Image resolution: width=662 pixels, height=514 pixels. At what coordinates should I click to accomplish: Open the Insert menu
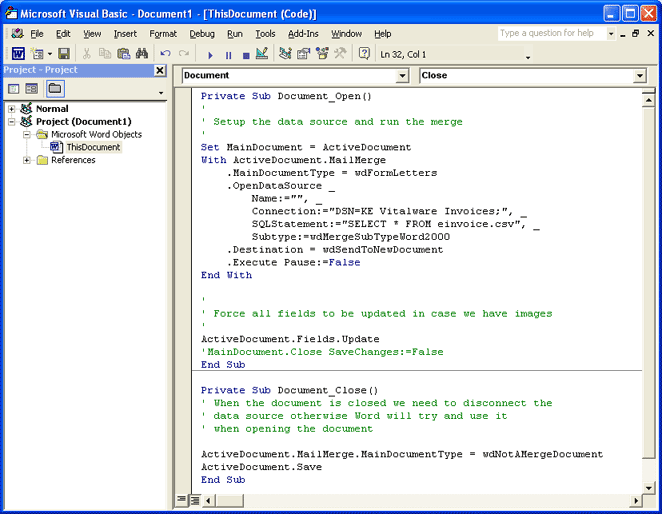coord(125,34)
